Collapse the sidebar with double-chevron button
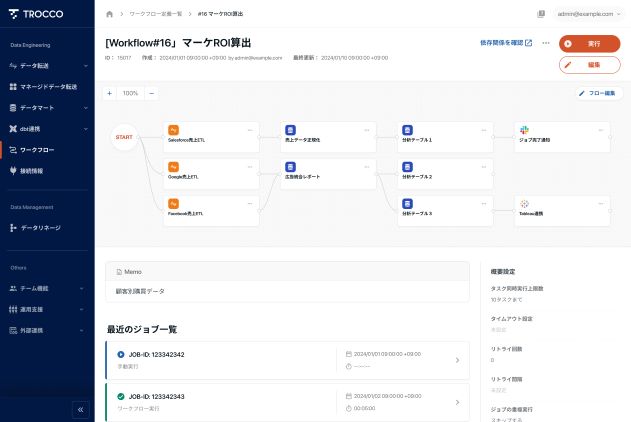The width and height of the screenshot is (631, 422). pyautogui.click(x=81, y=409)
